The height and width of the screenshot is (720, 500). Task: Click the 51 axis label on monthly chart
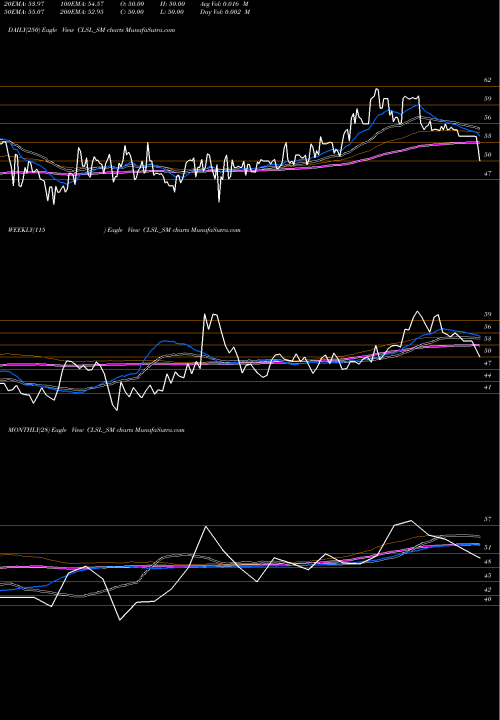487,548
